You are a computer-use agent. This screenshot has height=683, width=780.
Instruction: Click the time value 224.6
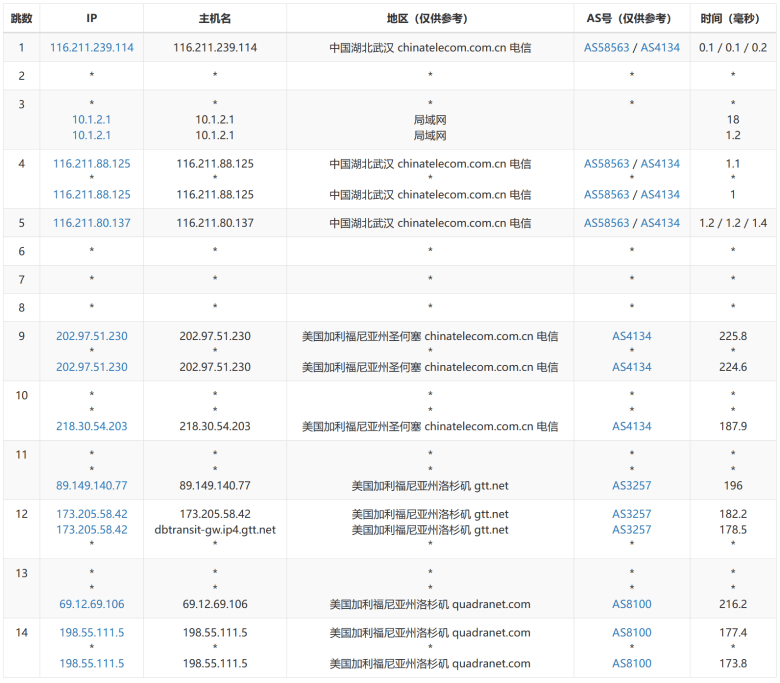(733, 367)
